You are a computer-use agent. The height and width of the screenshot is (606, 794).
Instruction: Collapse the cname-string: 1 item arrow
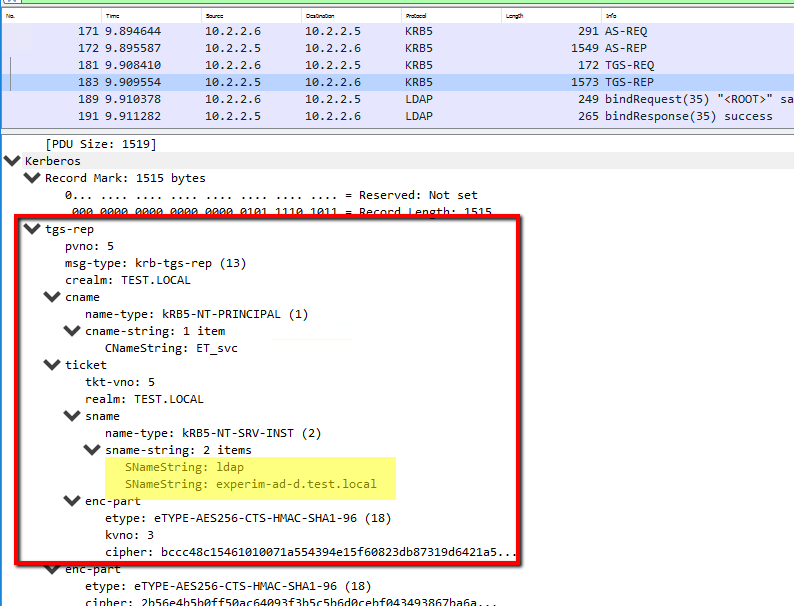71,331
